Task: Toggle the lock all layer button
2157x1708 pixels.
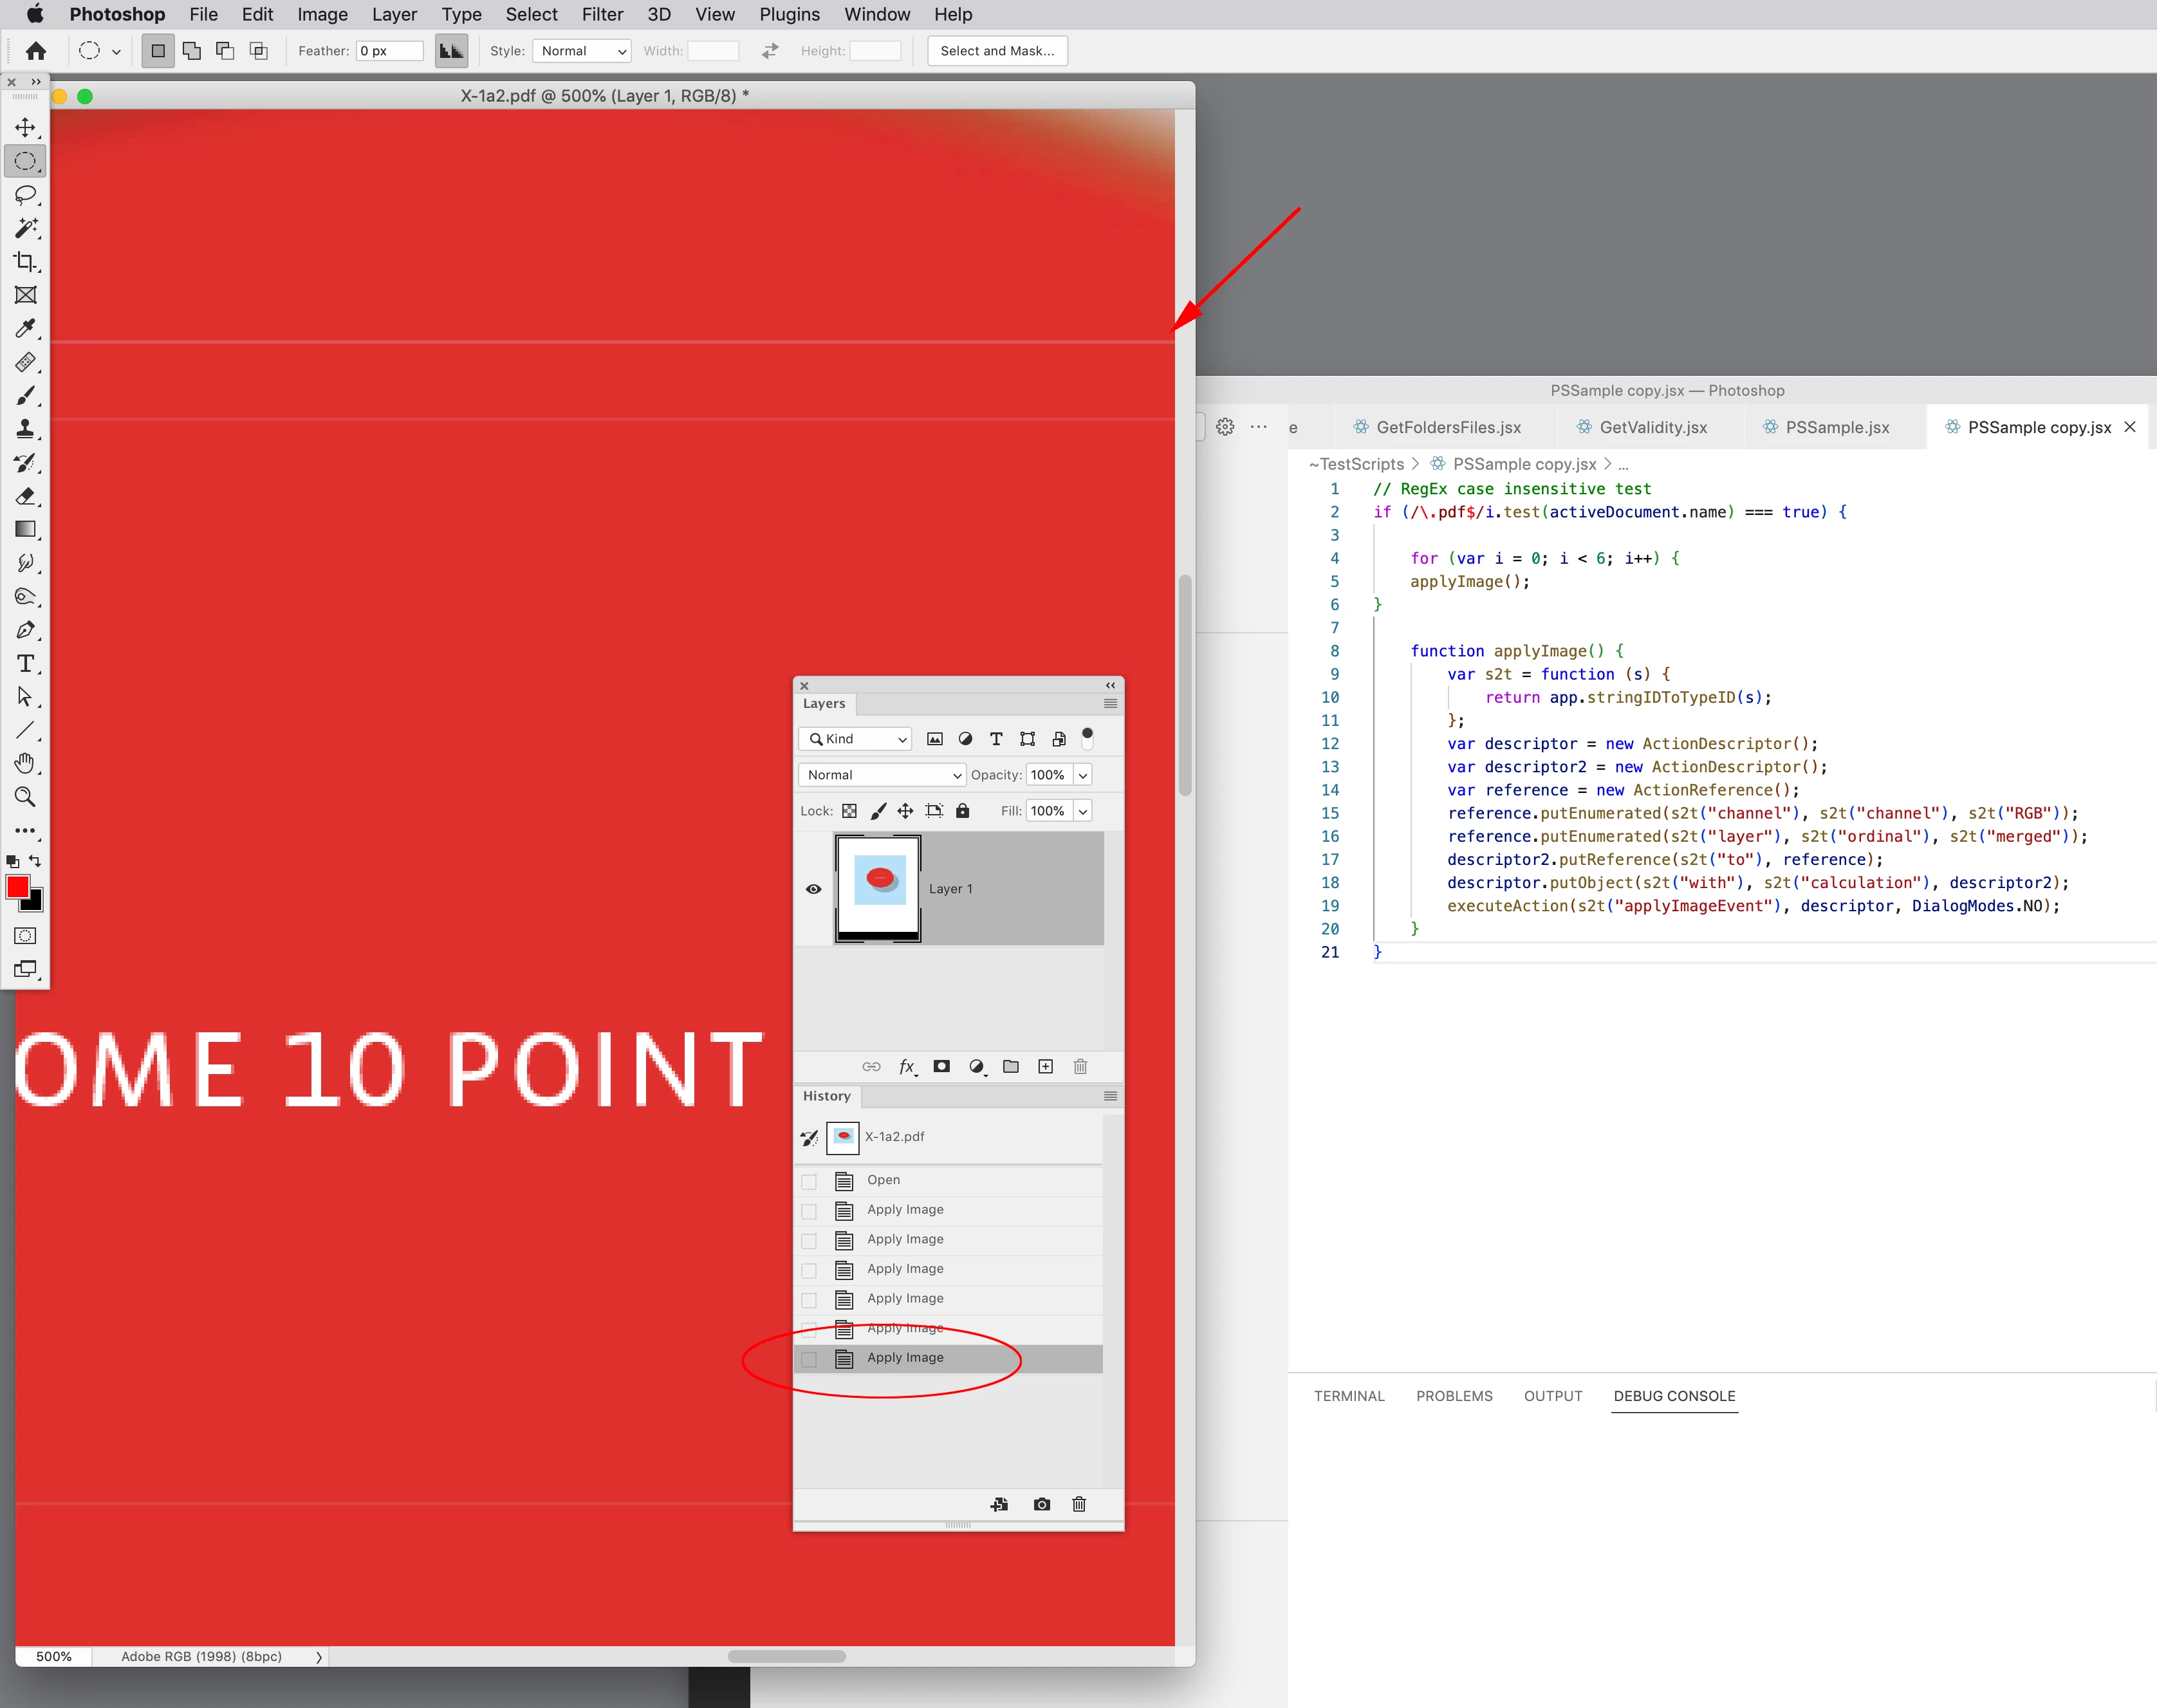Action: pyautogui.click(x=962, y=811)
